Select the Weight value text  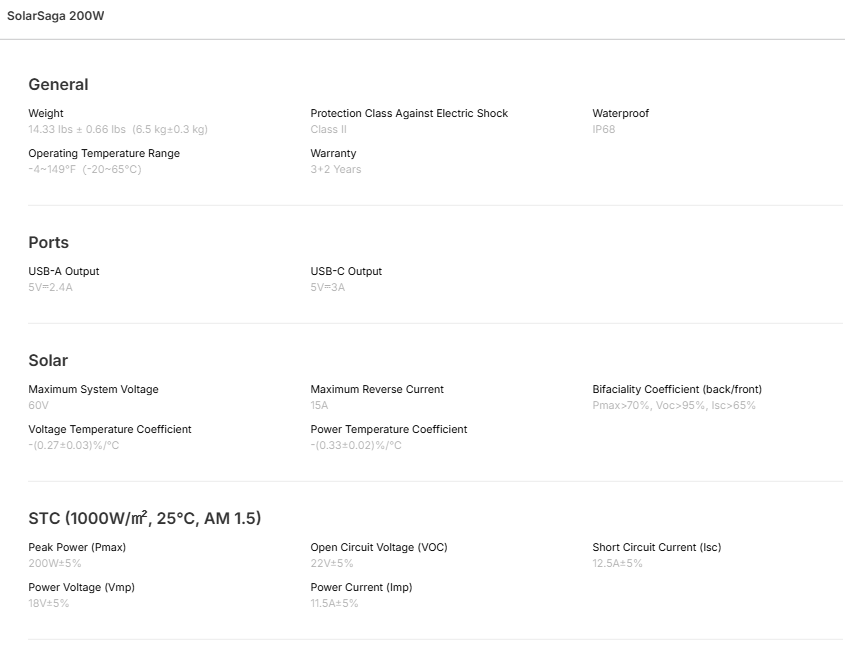[x=118, y=129]
